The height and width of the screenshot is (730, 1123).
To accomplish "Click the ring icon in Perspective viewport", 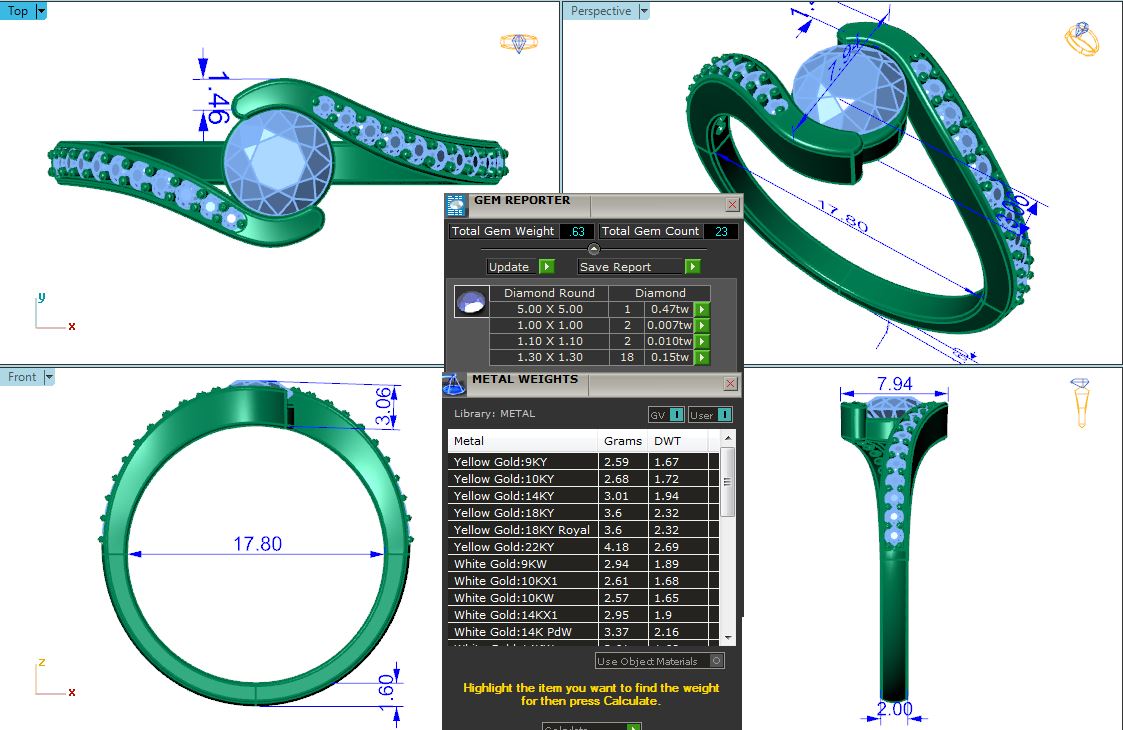I will [x=1081, y=39].
